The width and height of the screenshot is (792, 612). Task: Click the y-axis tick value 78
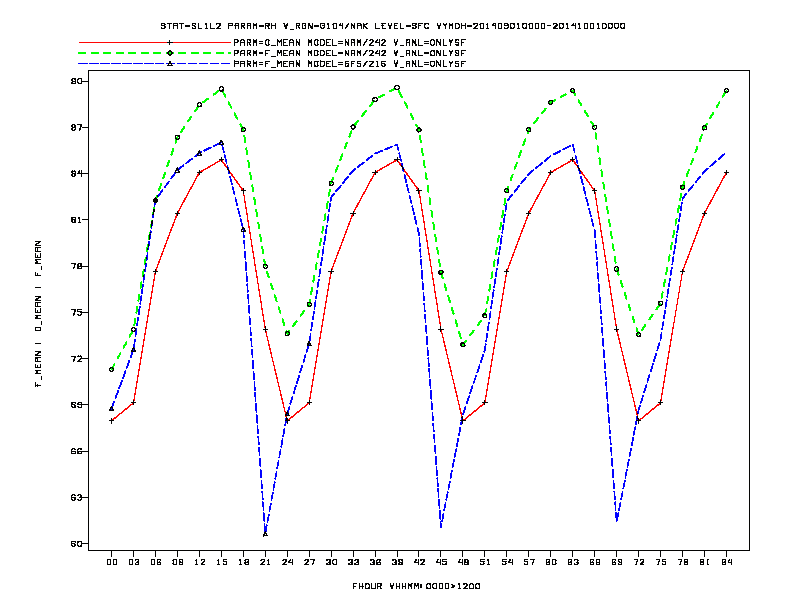76,266
